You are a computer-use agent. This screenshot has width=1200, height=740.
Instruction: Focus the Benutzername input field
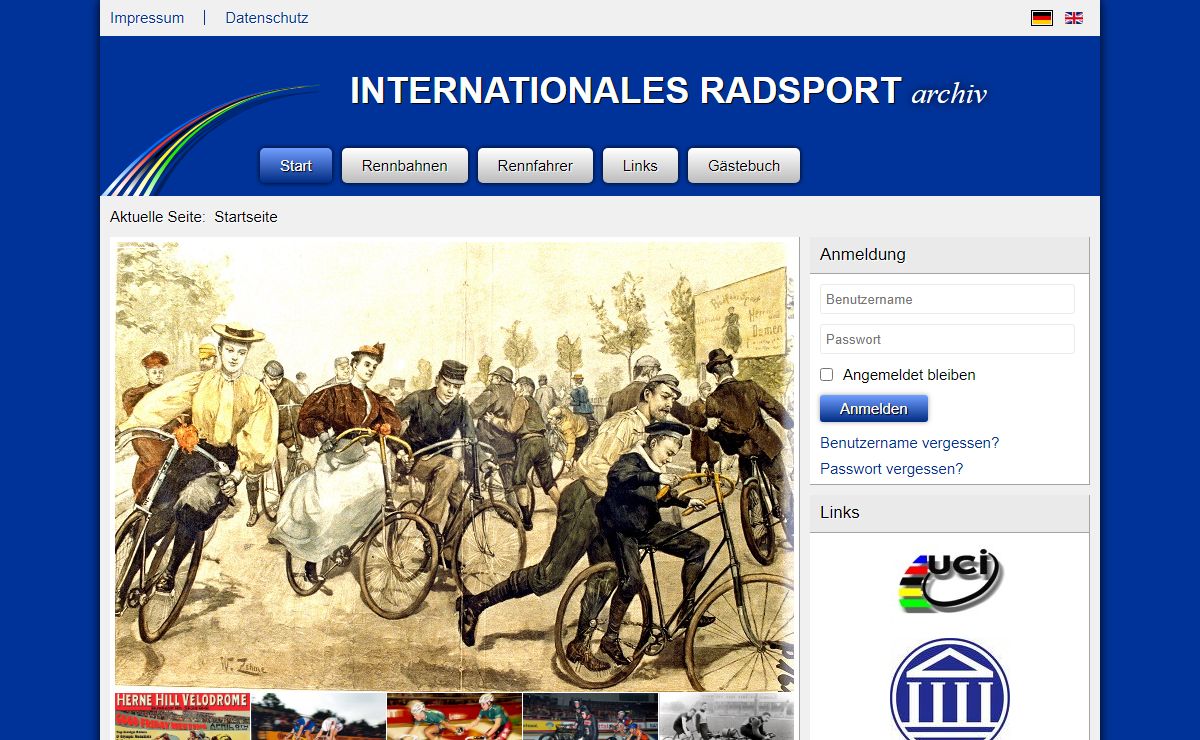tap(947, 299)
